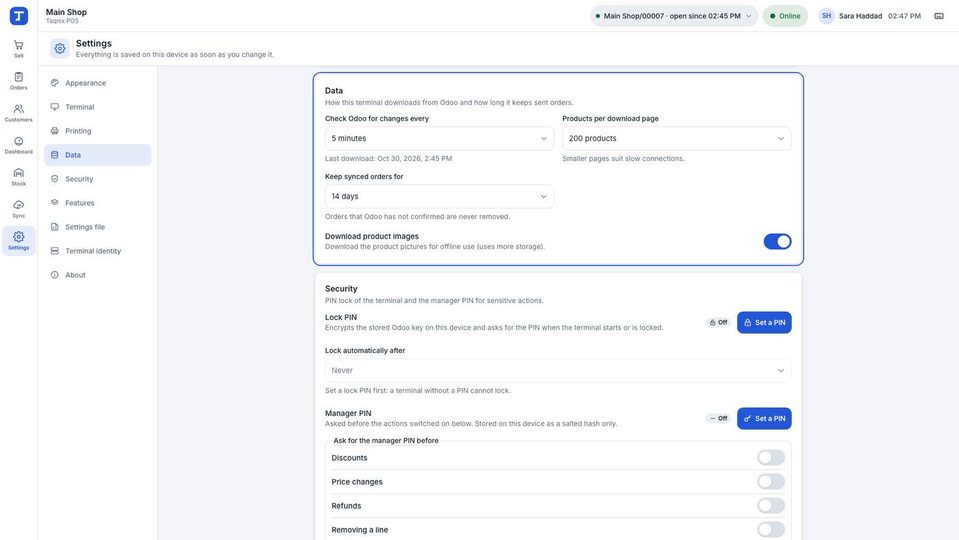This screenshot has width=959, height=540.
Task: Click the Sara Haddad user name
Action: click(860, 16)
